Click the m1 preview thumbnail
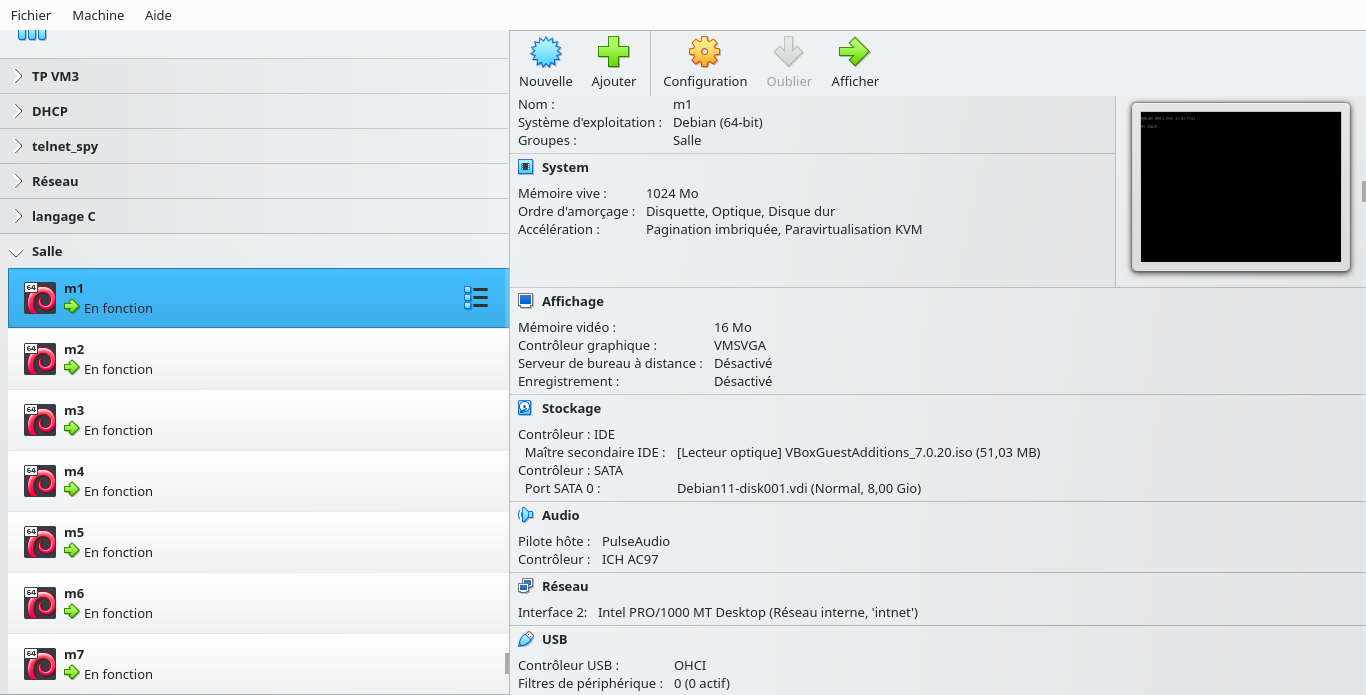 pyautogui.click(x=1240, y=187)
